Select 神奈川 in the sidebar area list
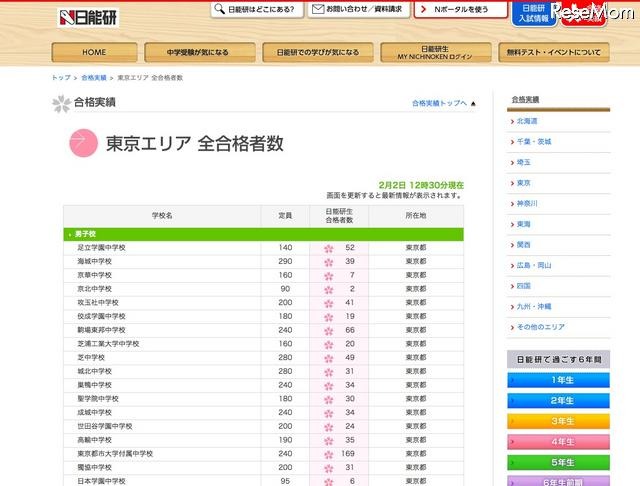The width and height of the screenshot is (640, 486). [527, 204]
